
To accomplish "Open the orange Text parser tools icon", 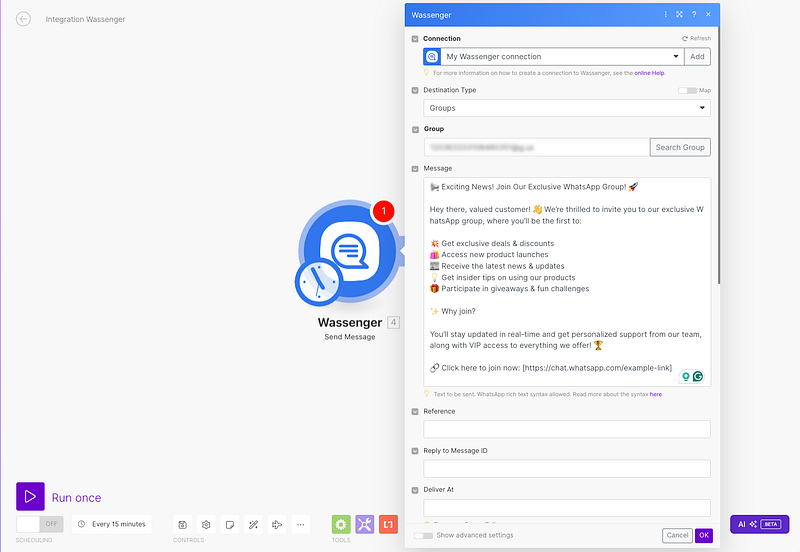I will pos(389,524).
